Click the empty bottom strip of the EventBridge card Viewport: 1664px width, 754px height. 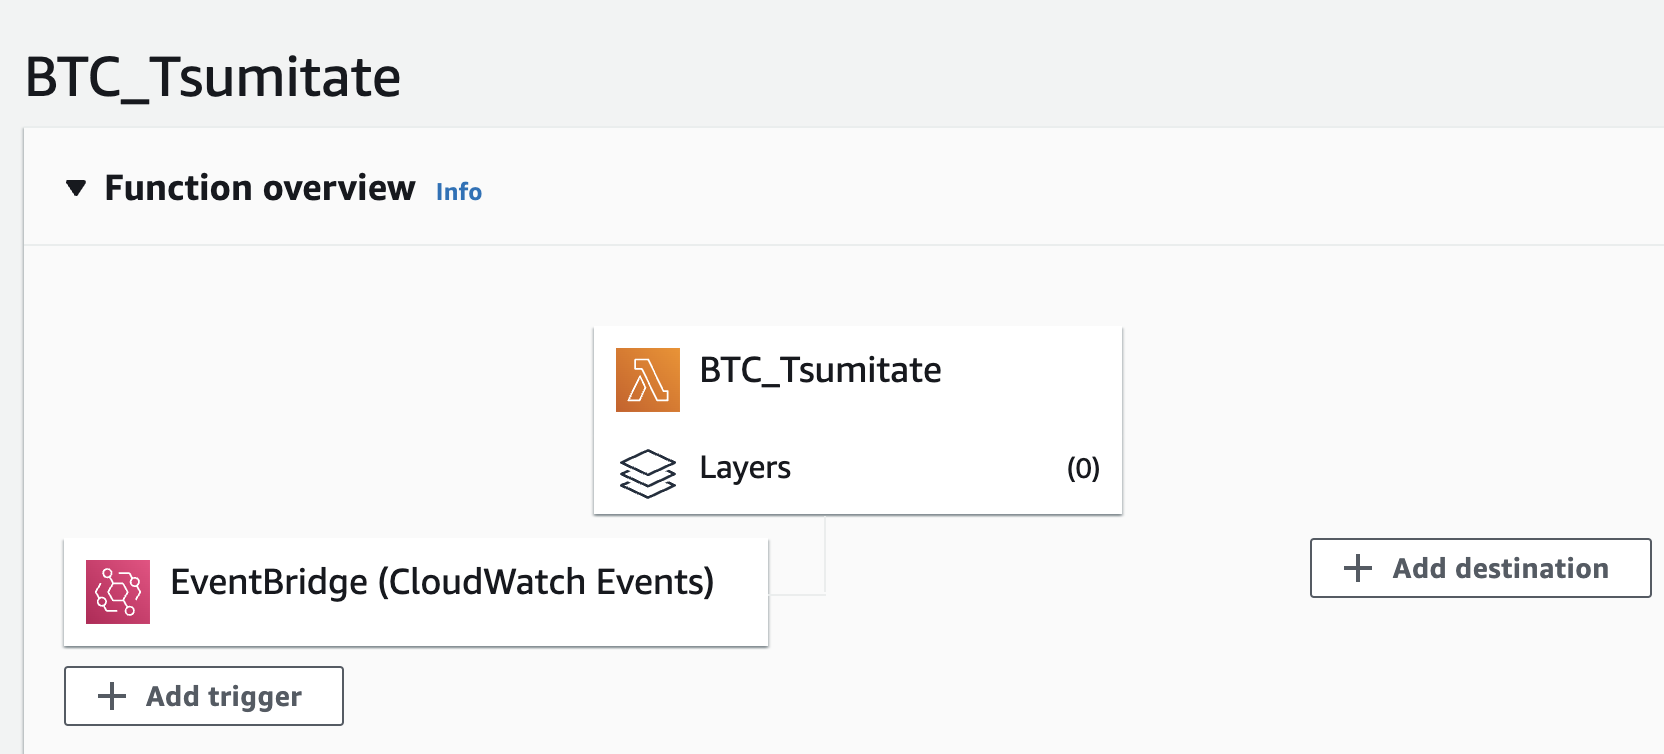pyautogui.click(x=416, y=632)
